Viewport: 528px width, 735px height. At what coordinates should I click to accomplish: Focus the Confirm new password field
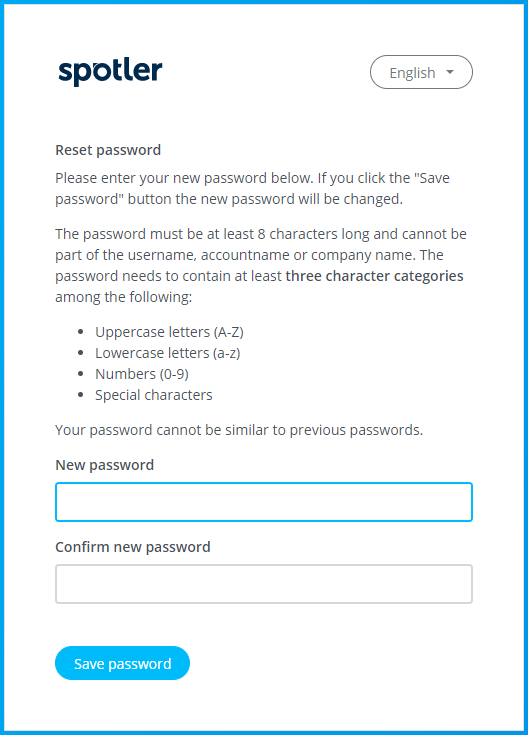pos(264,584)
